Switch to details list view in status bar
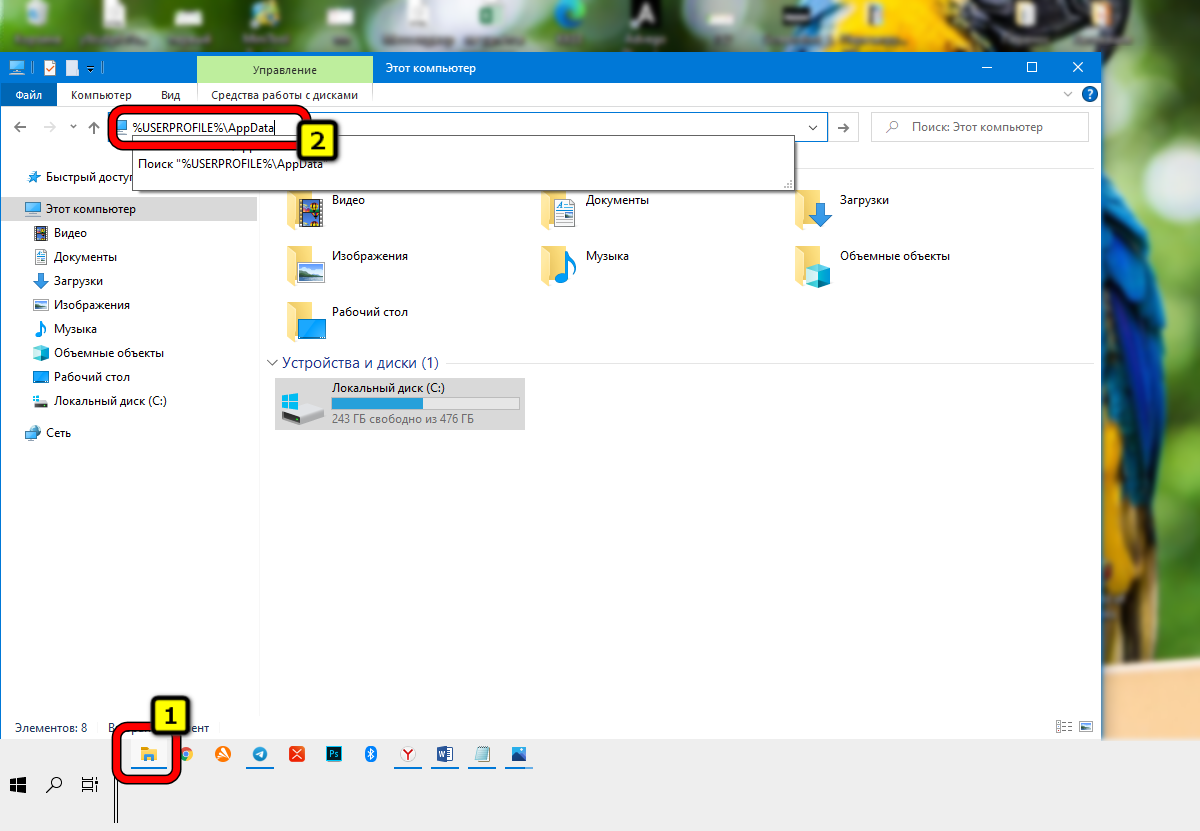 click(1063, 727)
